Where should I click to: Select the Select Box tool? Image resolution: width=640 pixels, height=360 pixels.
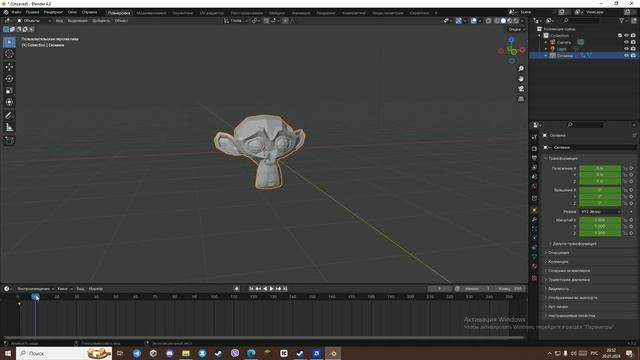tap(9, 42)
